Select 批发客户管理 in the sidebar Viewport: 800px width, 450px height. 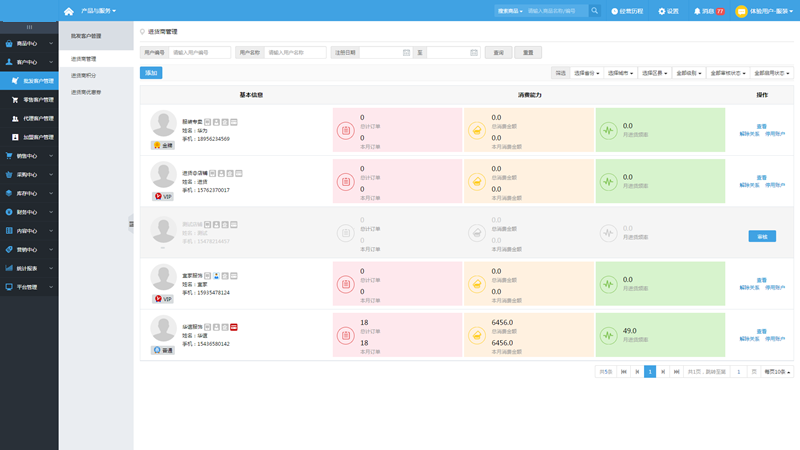29,81
